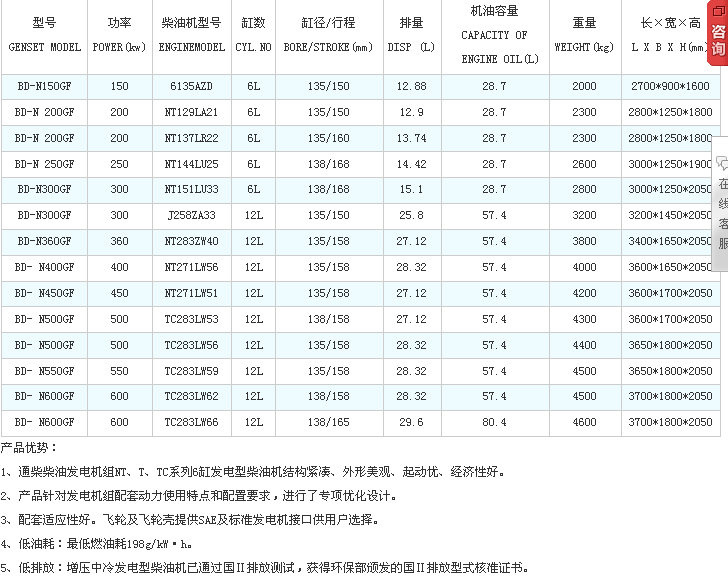Click the NT144LU25 engine cell
This screenshot has width=728, height=580.
(191, 164)
